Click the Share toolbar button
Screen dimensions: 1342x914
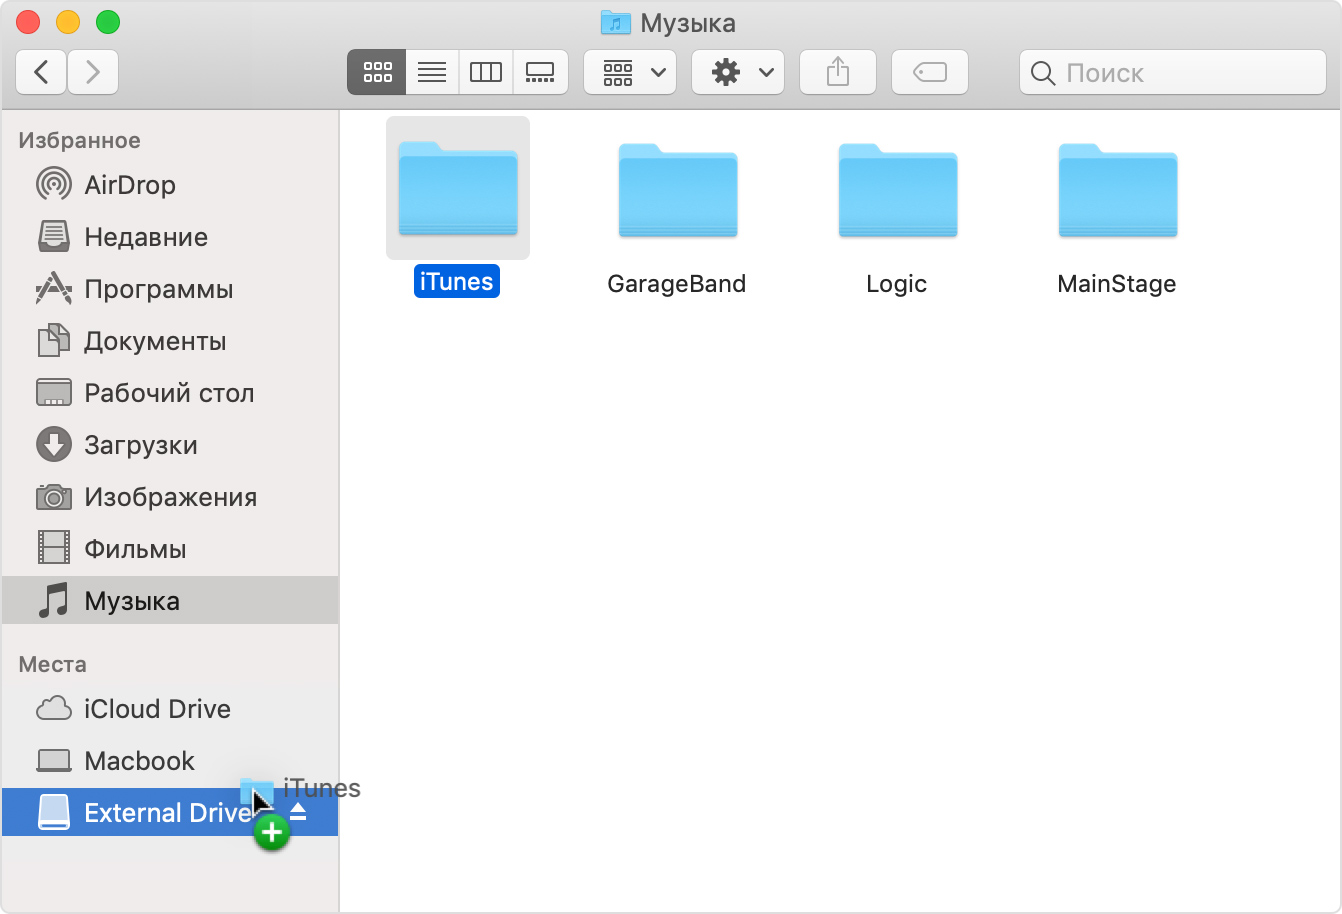pos(838,72)
